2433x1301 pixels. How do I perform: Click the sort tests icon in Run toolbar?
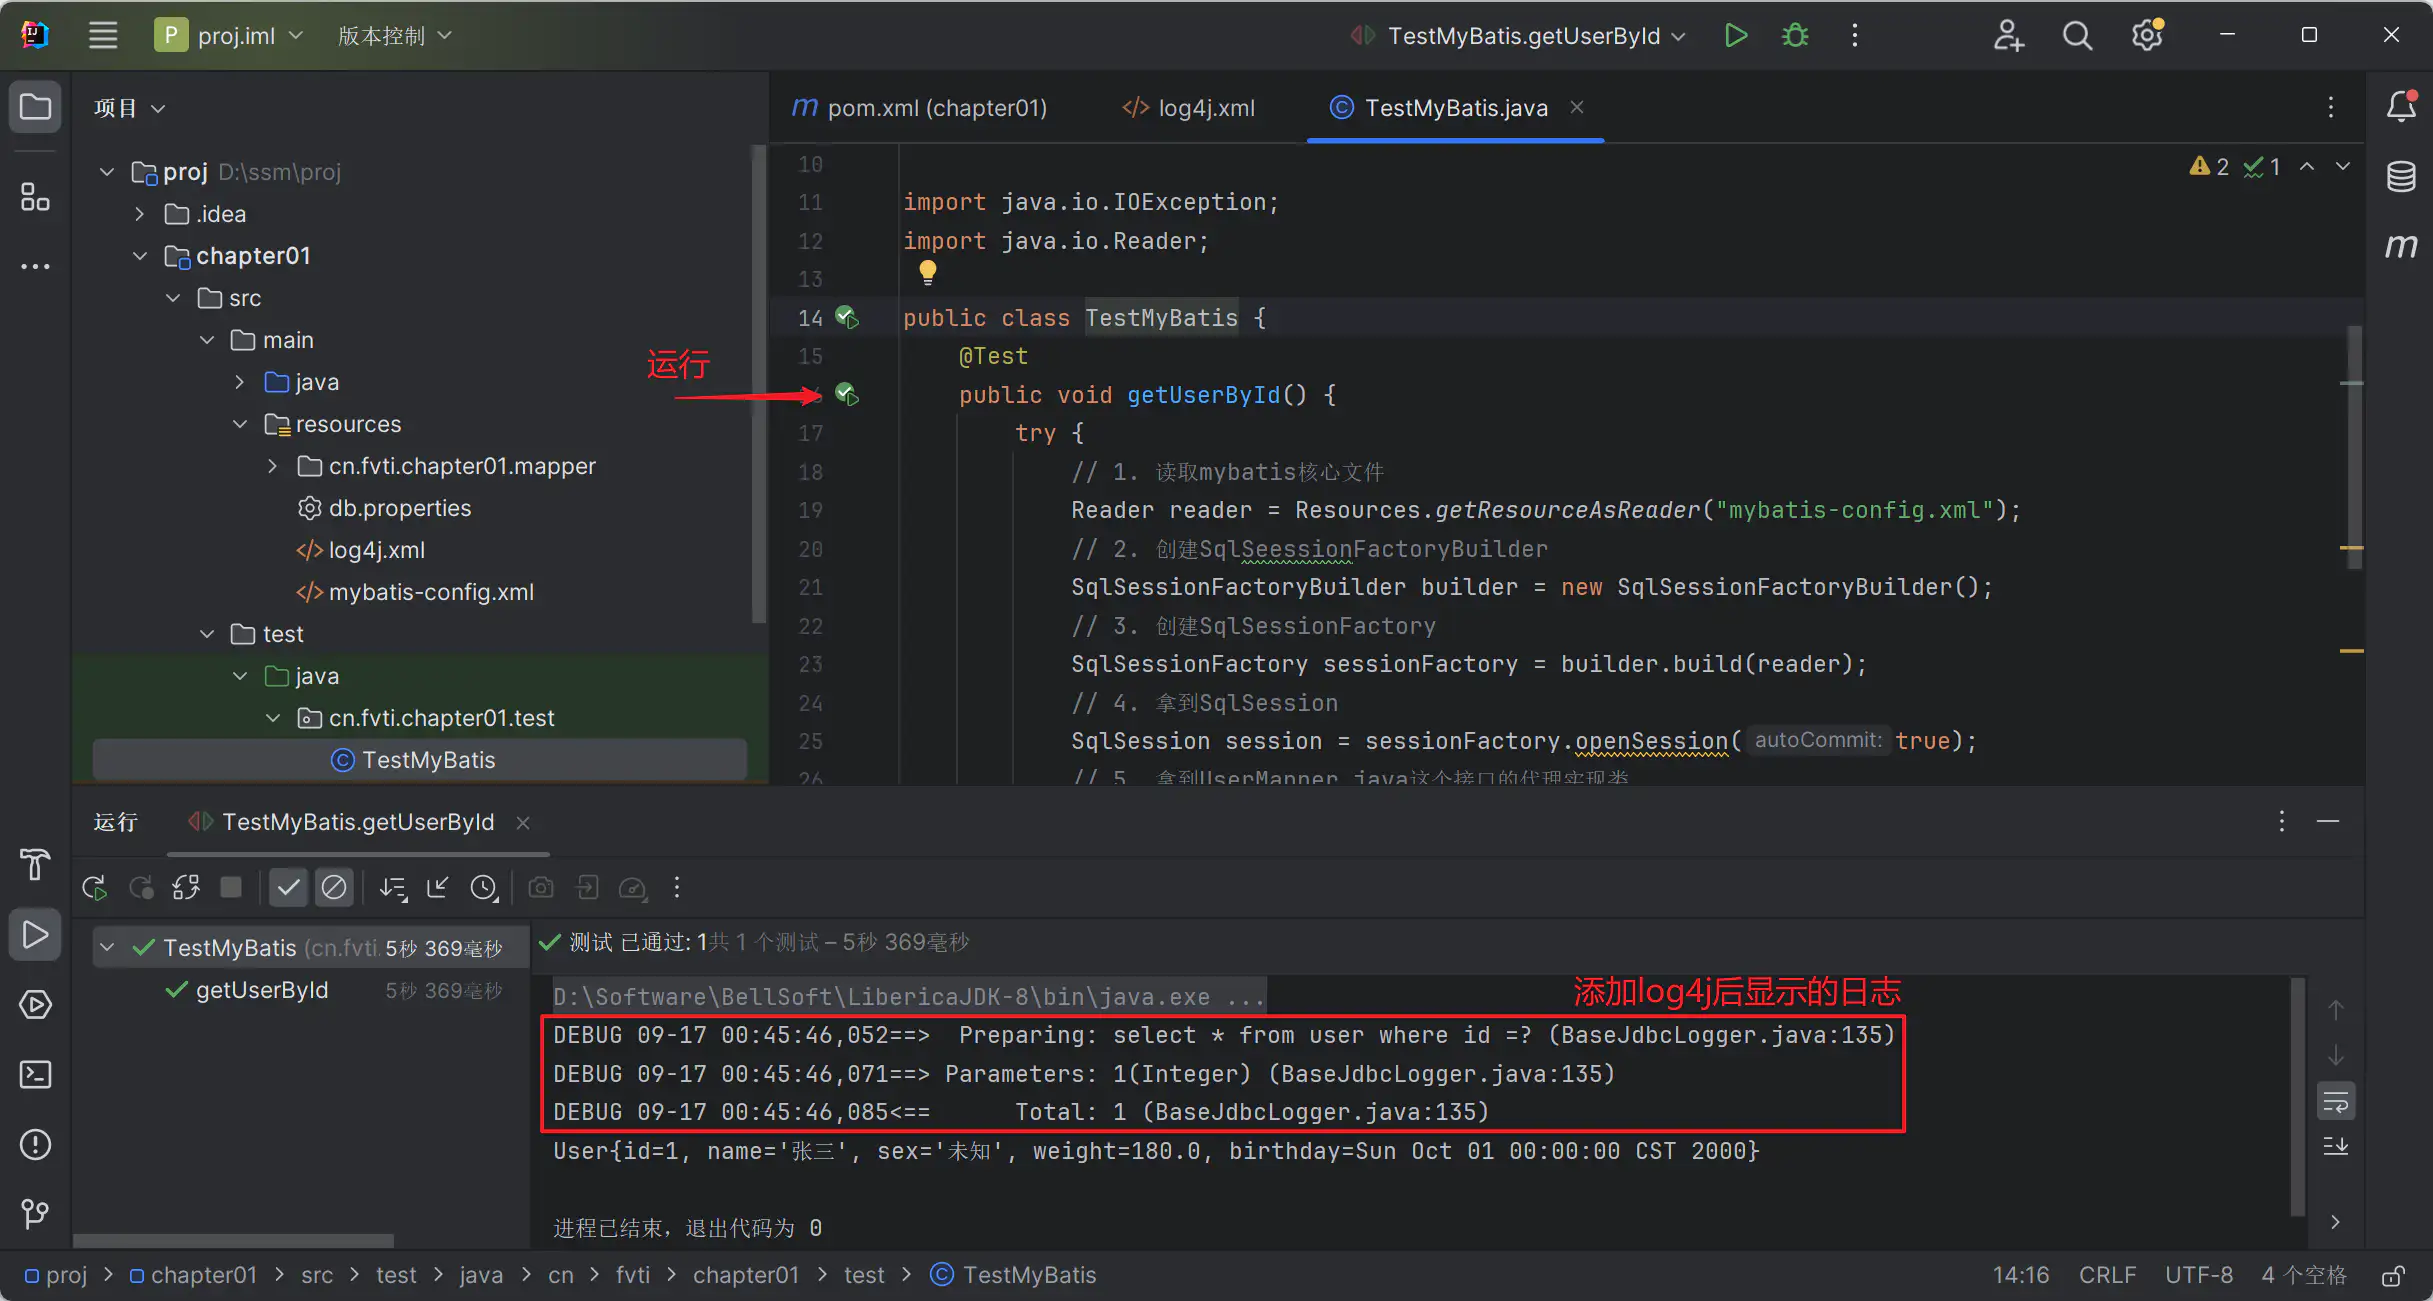tap(393, 888)
